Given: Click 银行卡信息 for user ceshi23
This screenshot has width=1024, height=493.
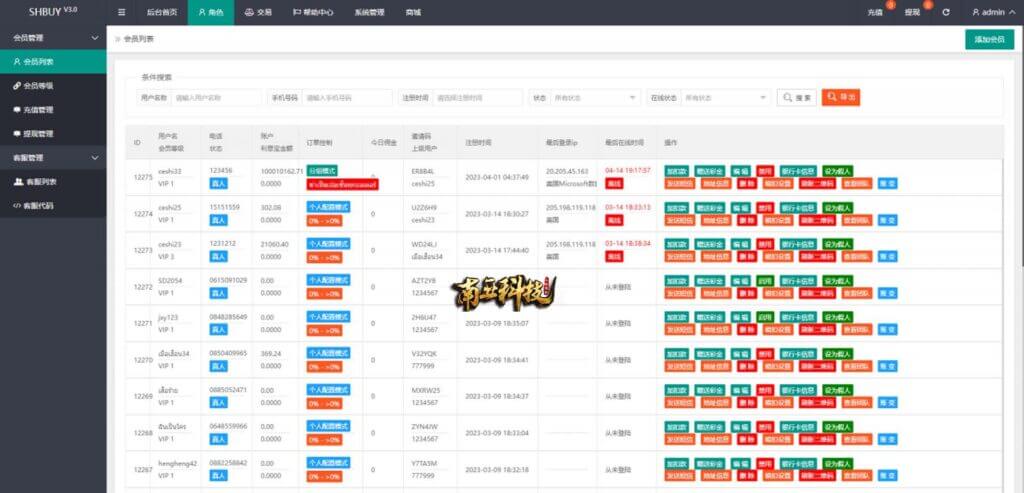Looking at the screenshot, I should (798, 244).
